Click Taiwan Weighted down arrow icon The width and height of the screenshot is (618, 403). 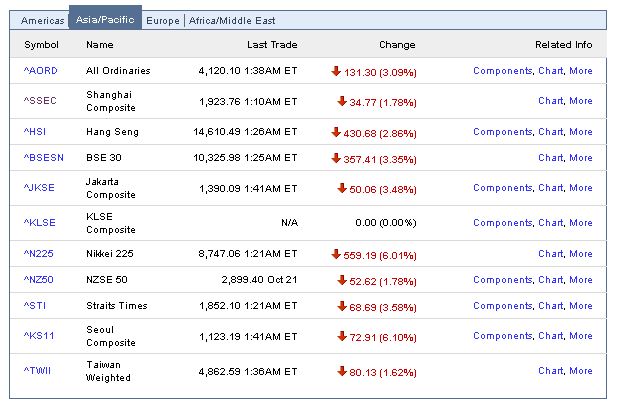pos(342,371)
